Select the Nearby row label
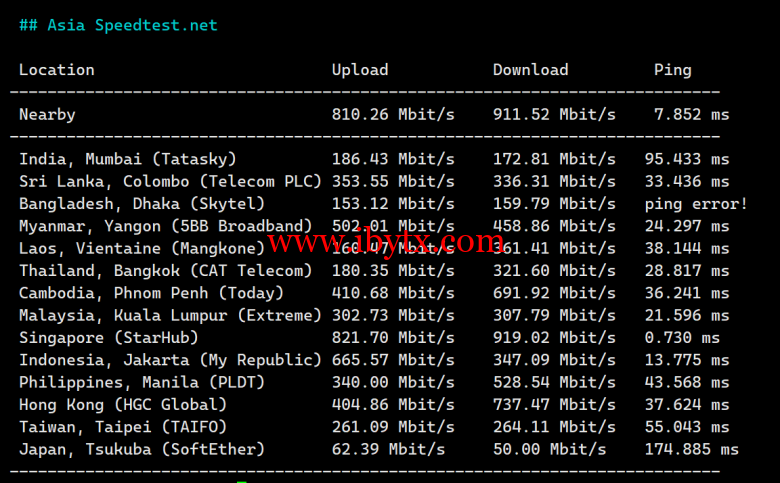Image resolution: width=780 pixels, height=483 pixels. pos(47,115)
